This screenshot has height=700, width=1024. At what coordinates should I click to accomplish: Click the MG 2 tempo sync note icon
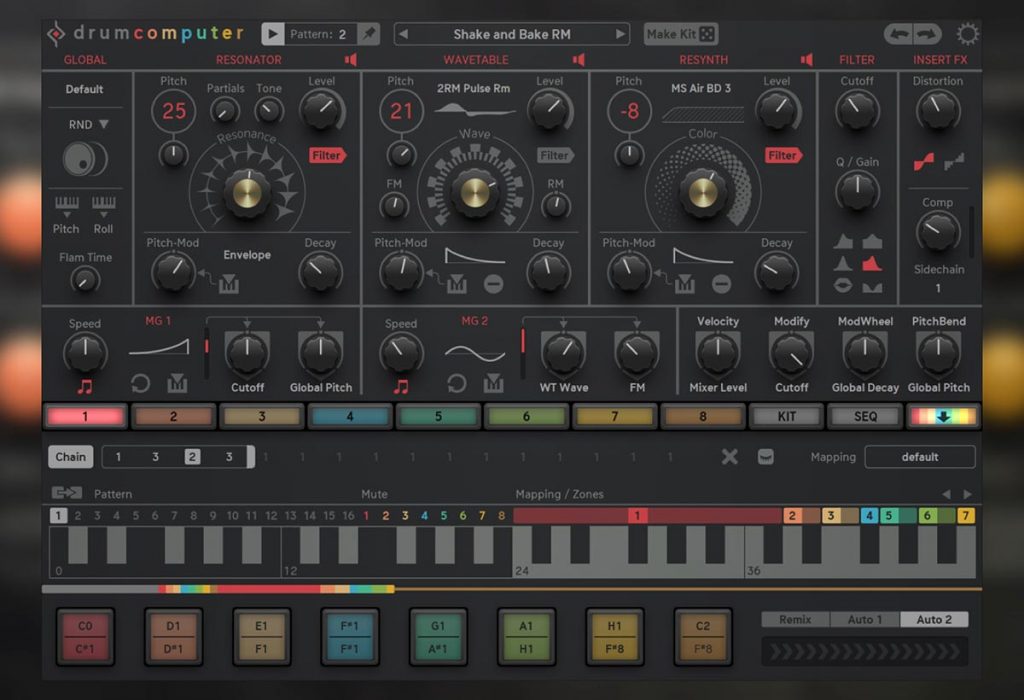point(401,385)
